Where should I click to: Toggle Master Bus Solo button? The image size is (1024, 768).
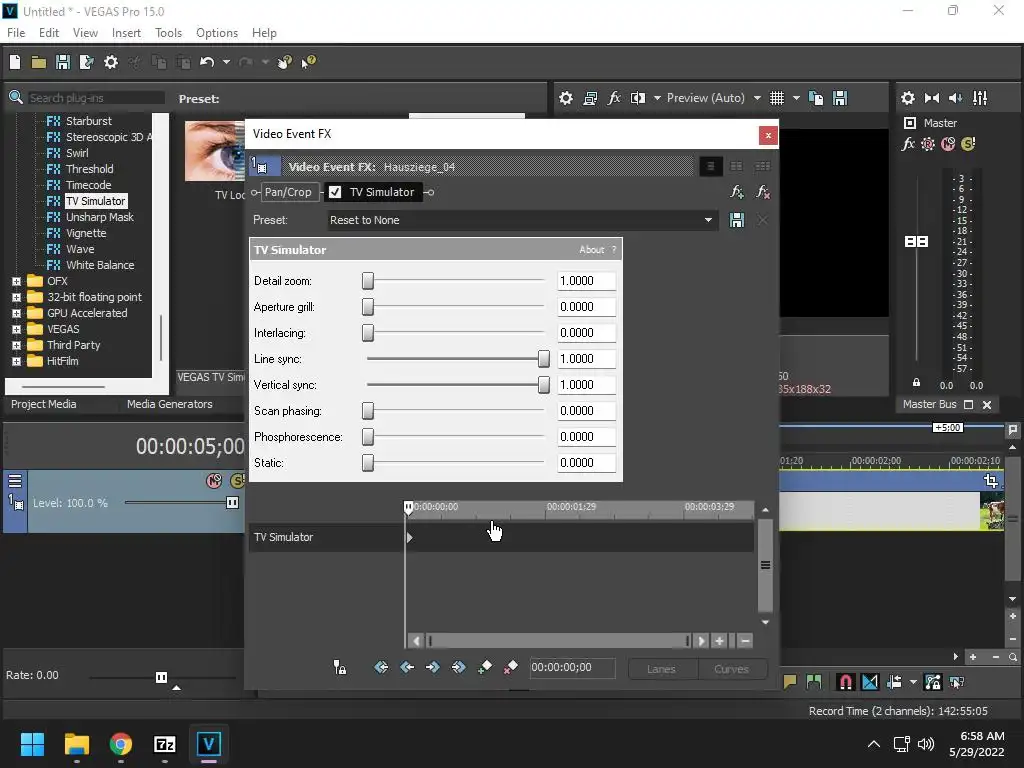coord(968,144)
